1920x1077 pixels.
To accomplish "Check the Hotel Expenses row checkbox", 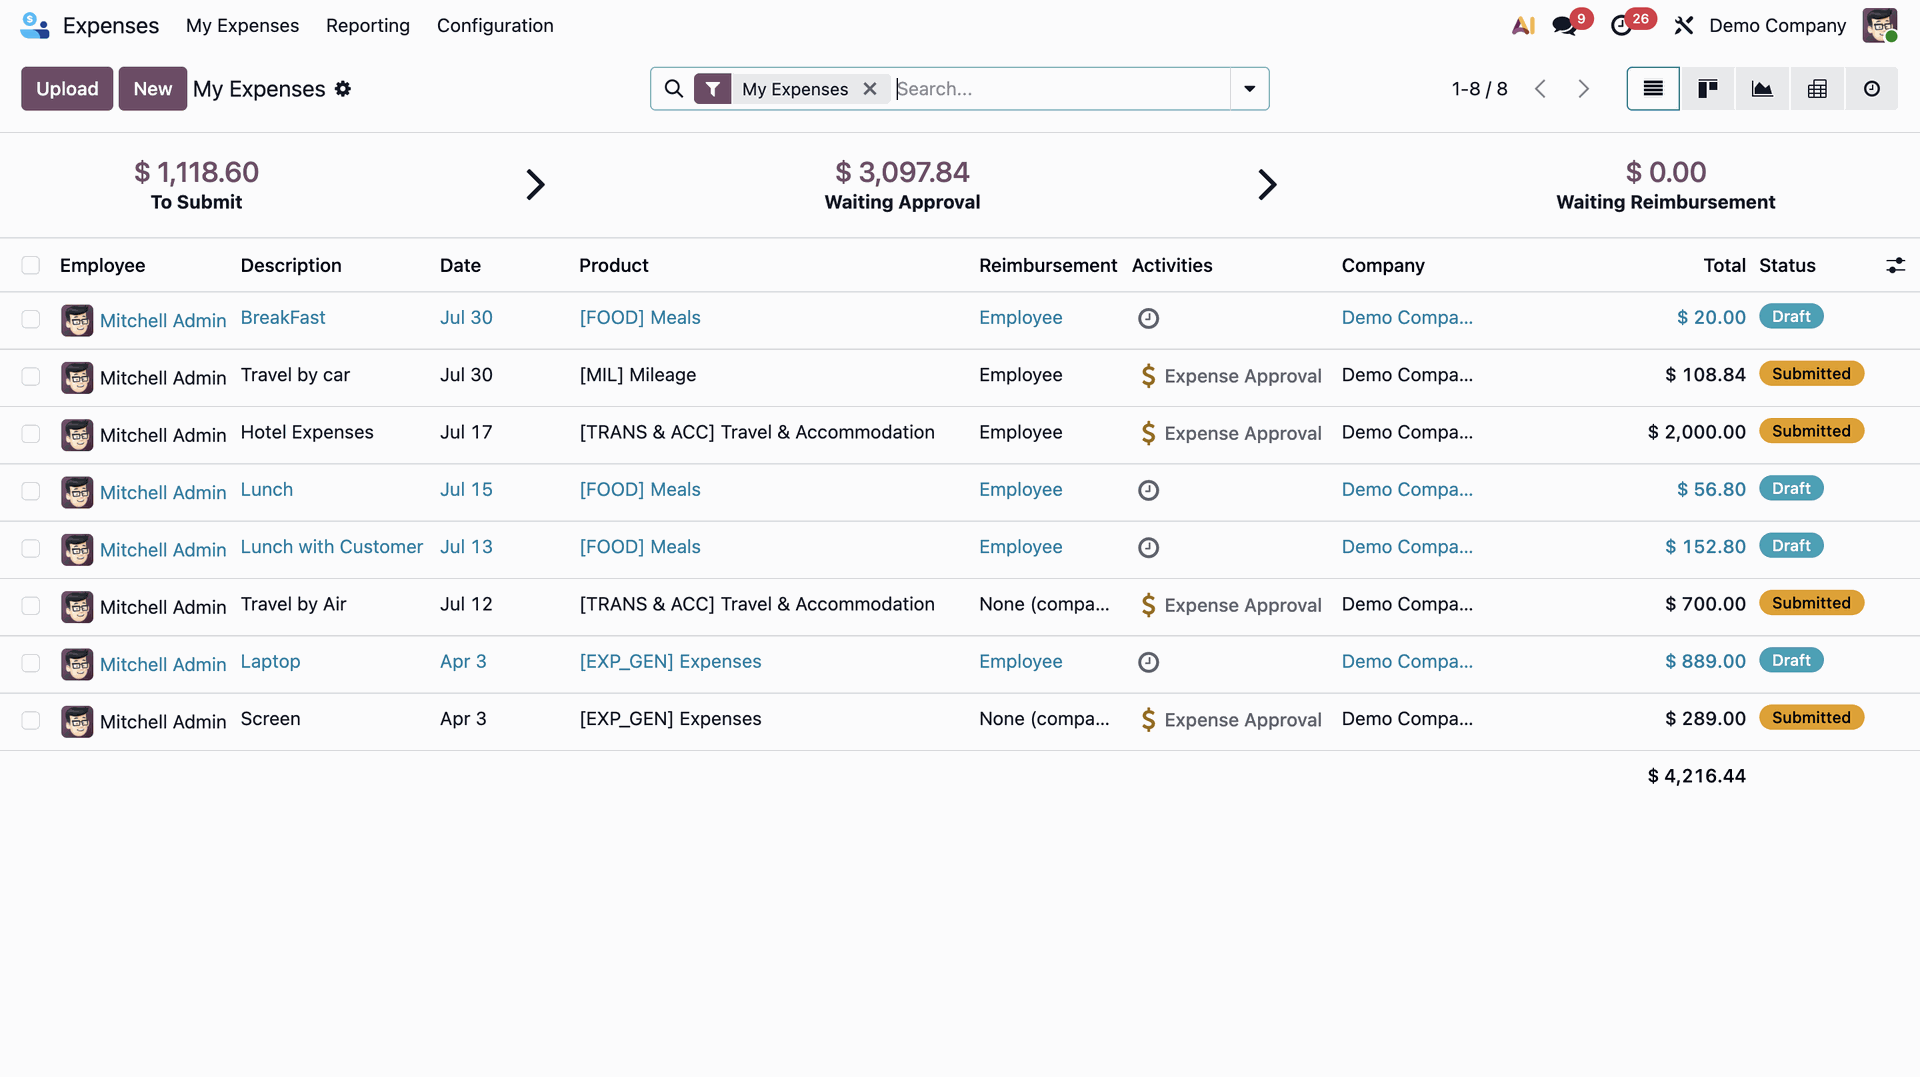I will (31, 434).
